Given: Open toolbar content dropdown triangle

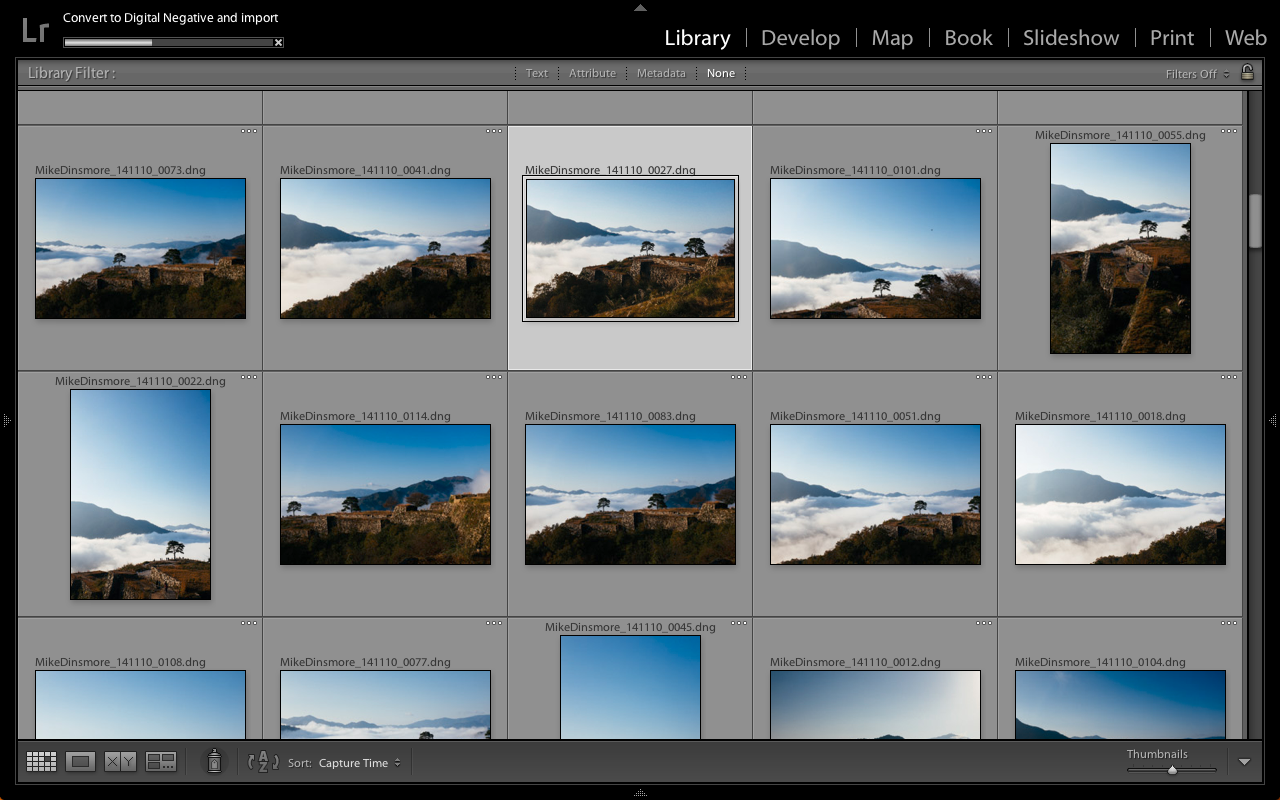Looking at the screenshot, I should (x=1244, y=762).
